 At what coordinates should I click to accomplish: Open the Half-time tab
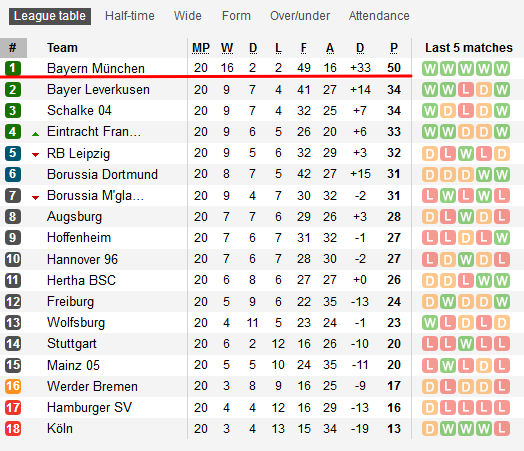tap(130, 16)
